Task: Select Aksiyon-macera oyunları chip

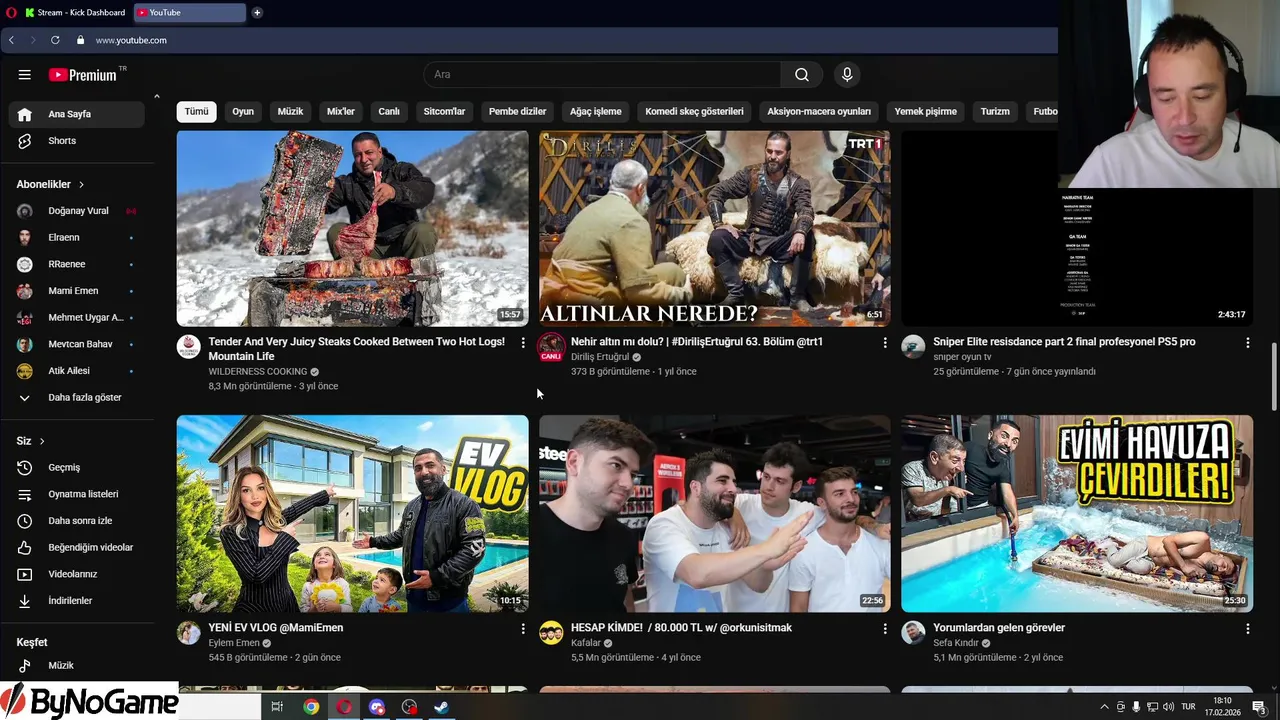Action: 819,112
